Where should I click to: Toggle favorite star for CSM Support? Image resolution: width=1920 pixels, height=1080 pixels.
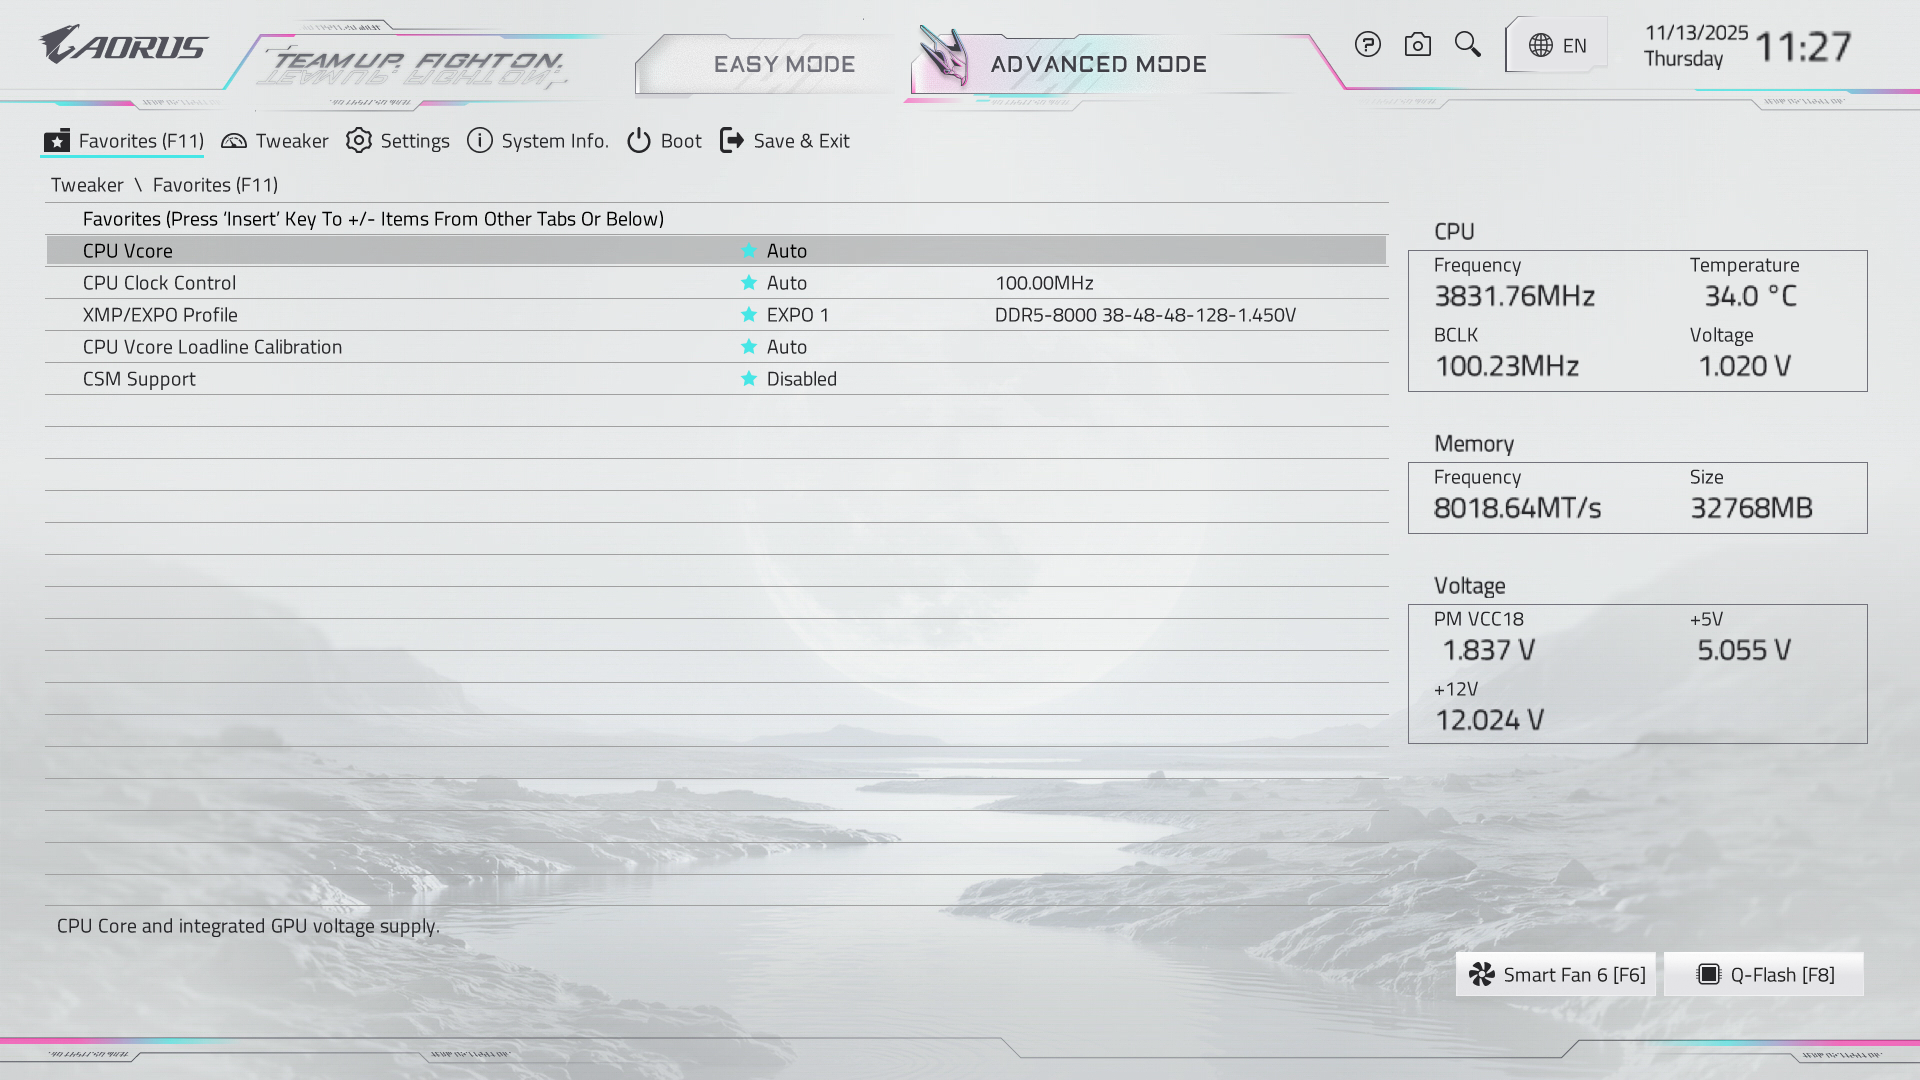[x=748, y=379]
